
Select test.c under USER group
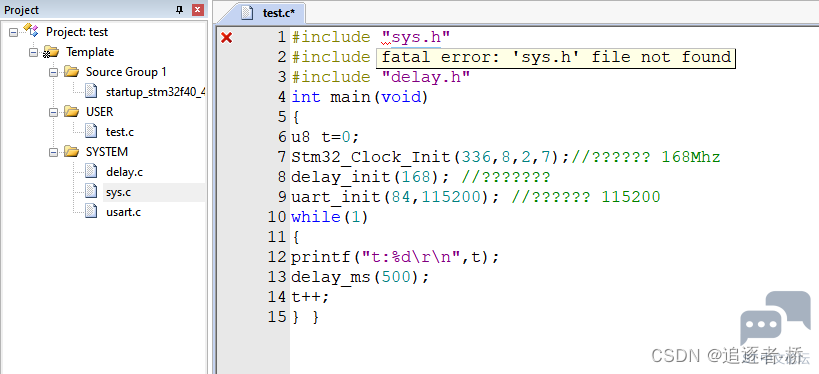click(x=120, y=132)
